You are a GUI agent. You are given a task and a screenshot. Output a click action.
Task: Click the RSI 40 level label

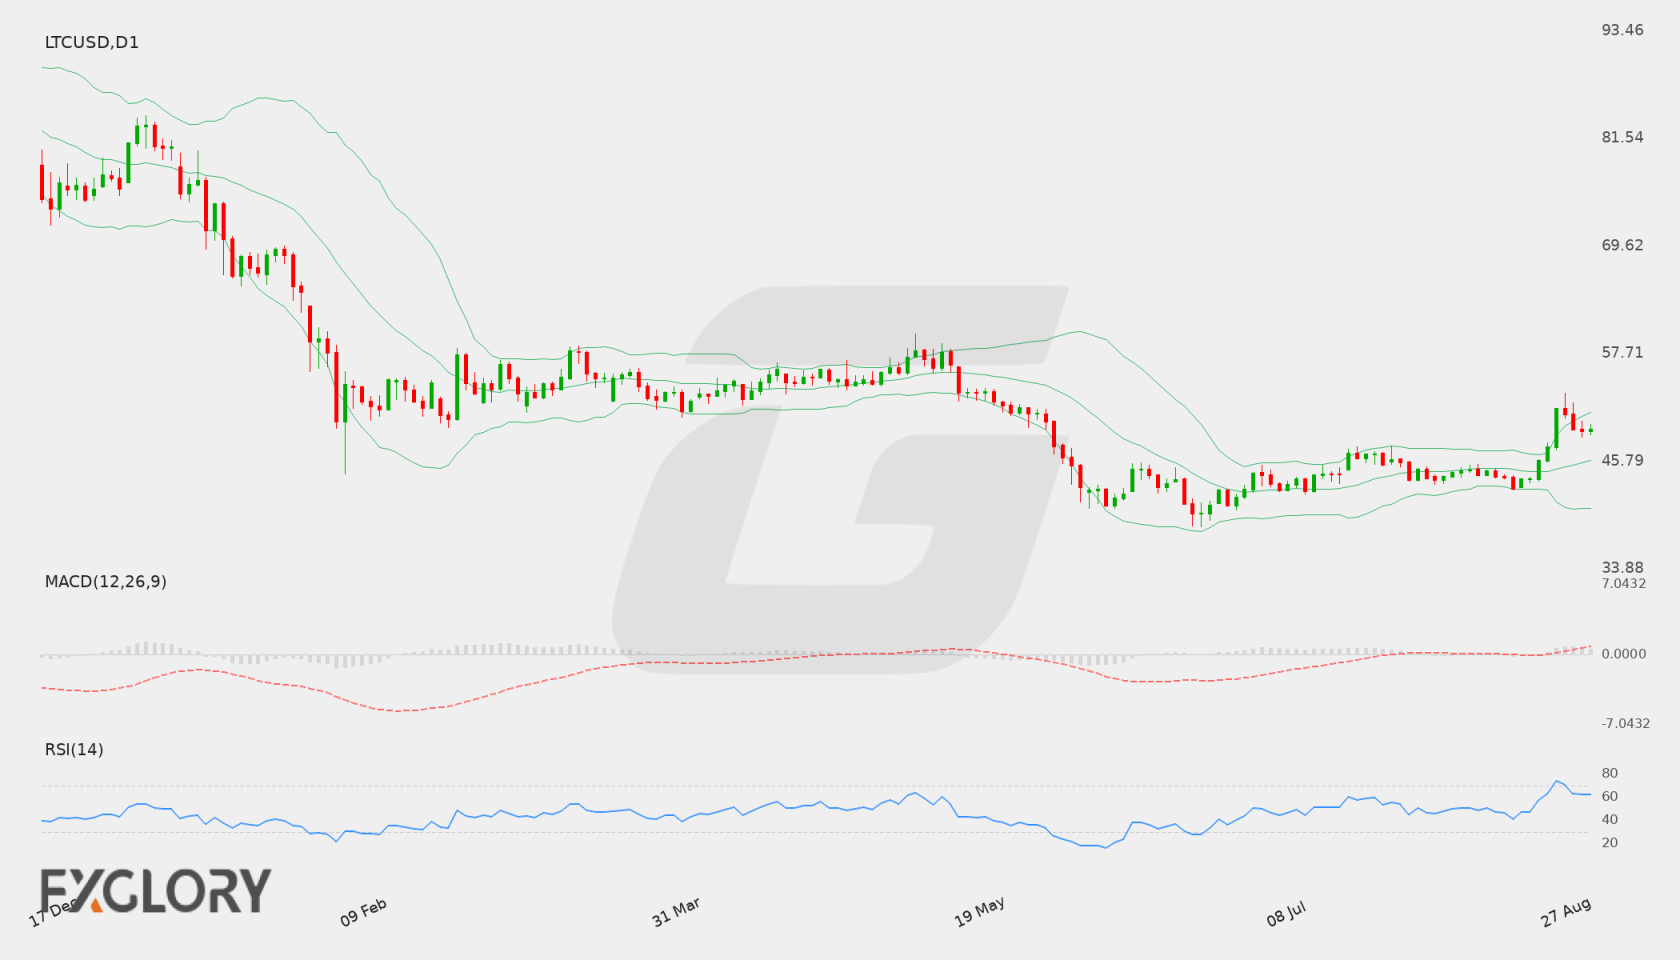[1610, 819]
